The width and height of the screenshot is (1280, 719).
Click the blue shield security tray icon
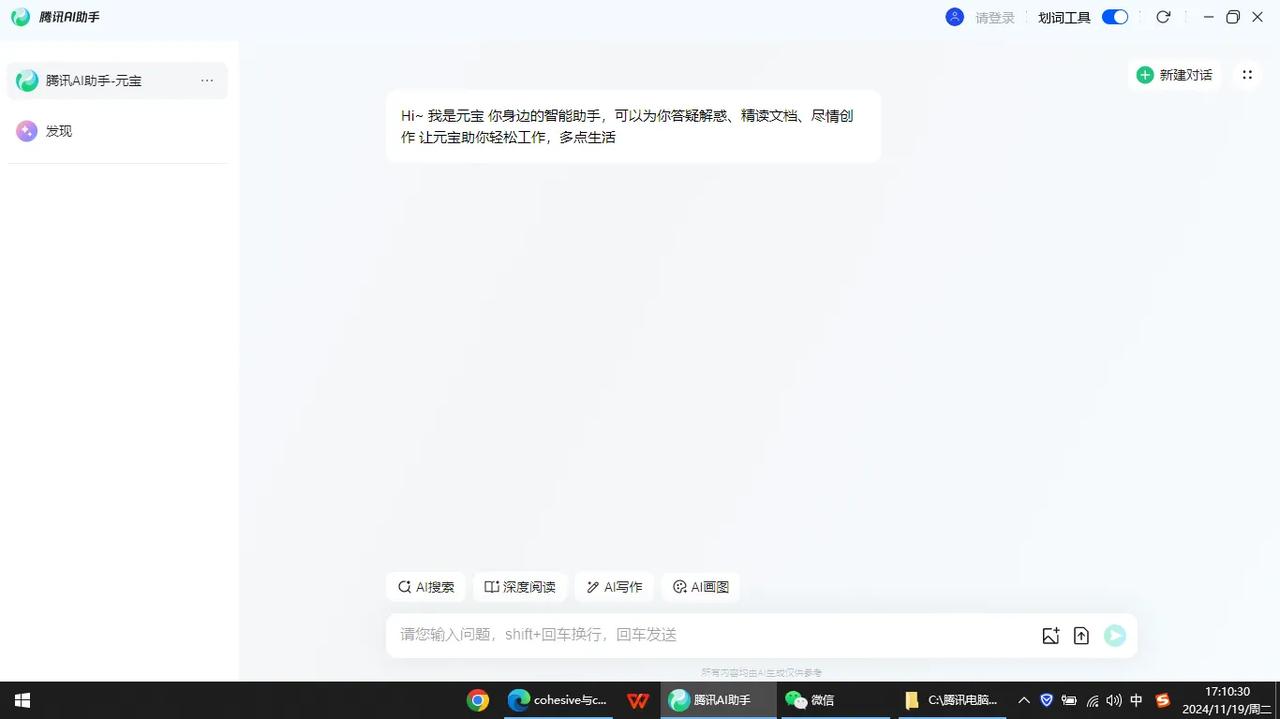tap(1046, 700)
